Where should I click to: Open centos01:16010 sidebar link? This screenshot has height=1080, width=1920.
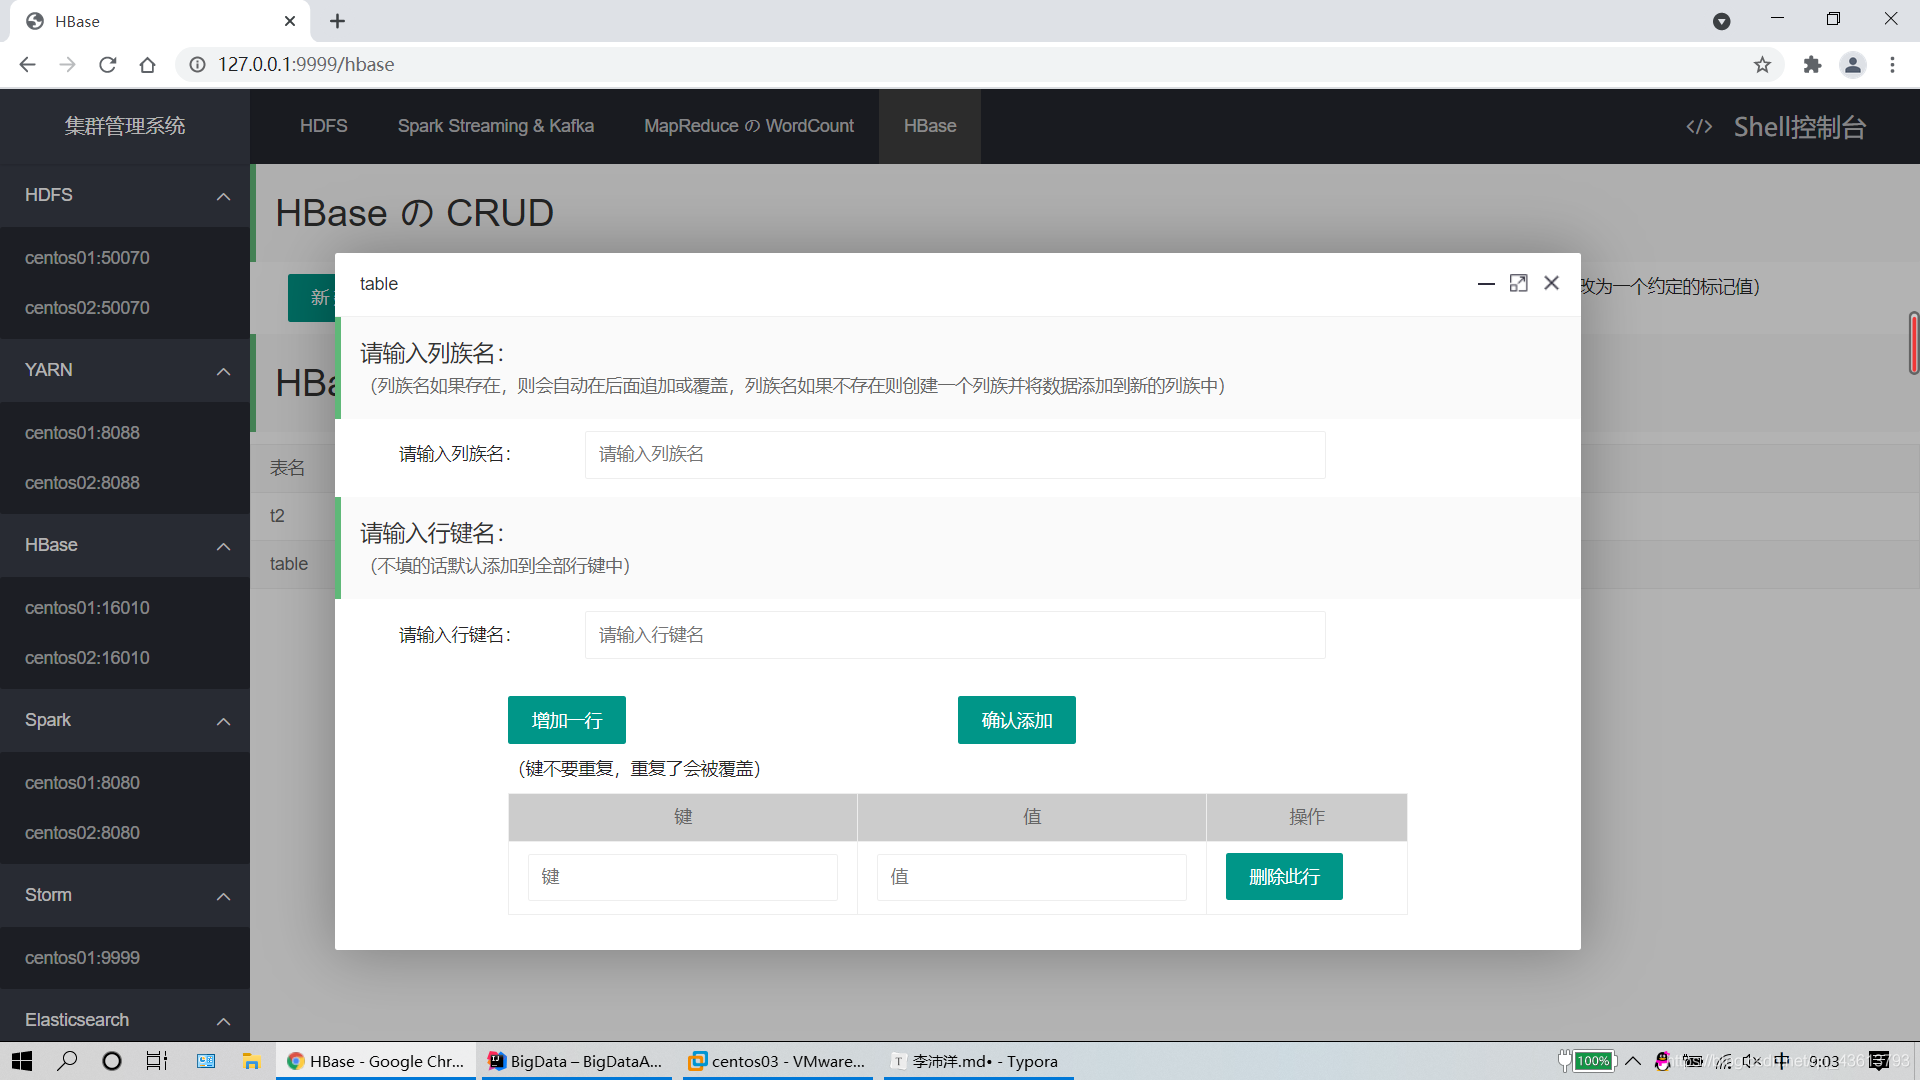(x=87, y=608)
